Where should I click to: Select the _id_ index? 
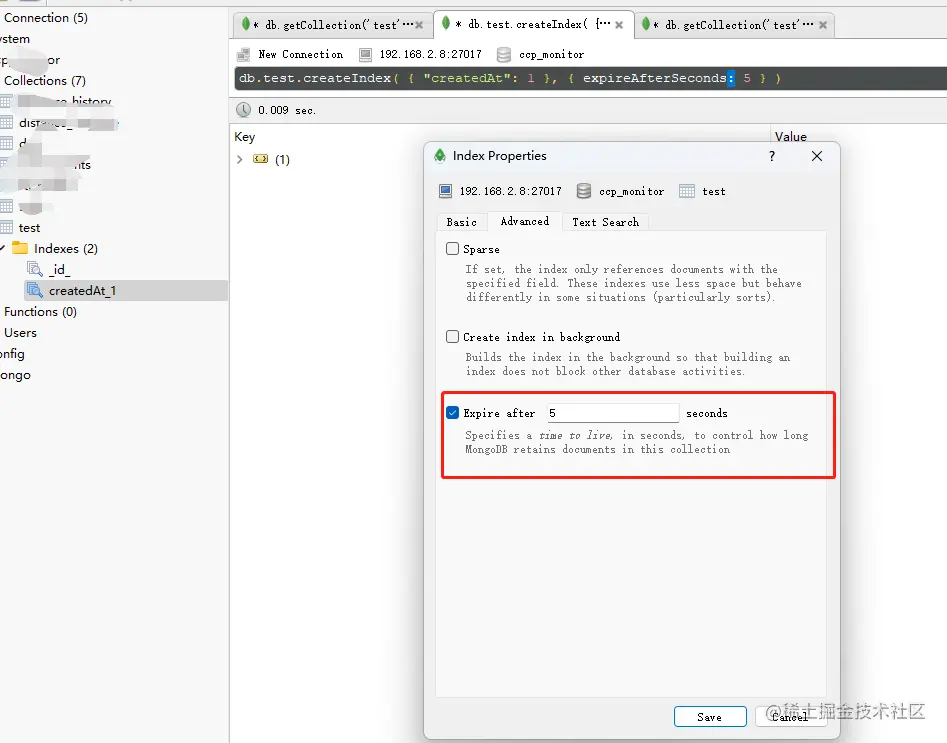pos(59,269)
